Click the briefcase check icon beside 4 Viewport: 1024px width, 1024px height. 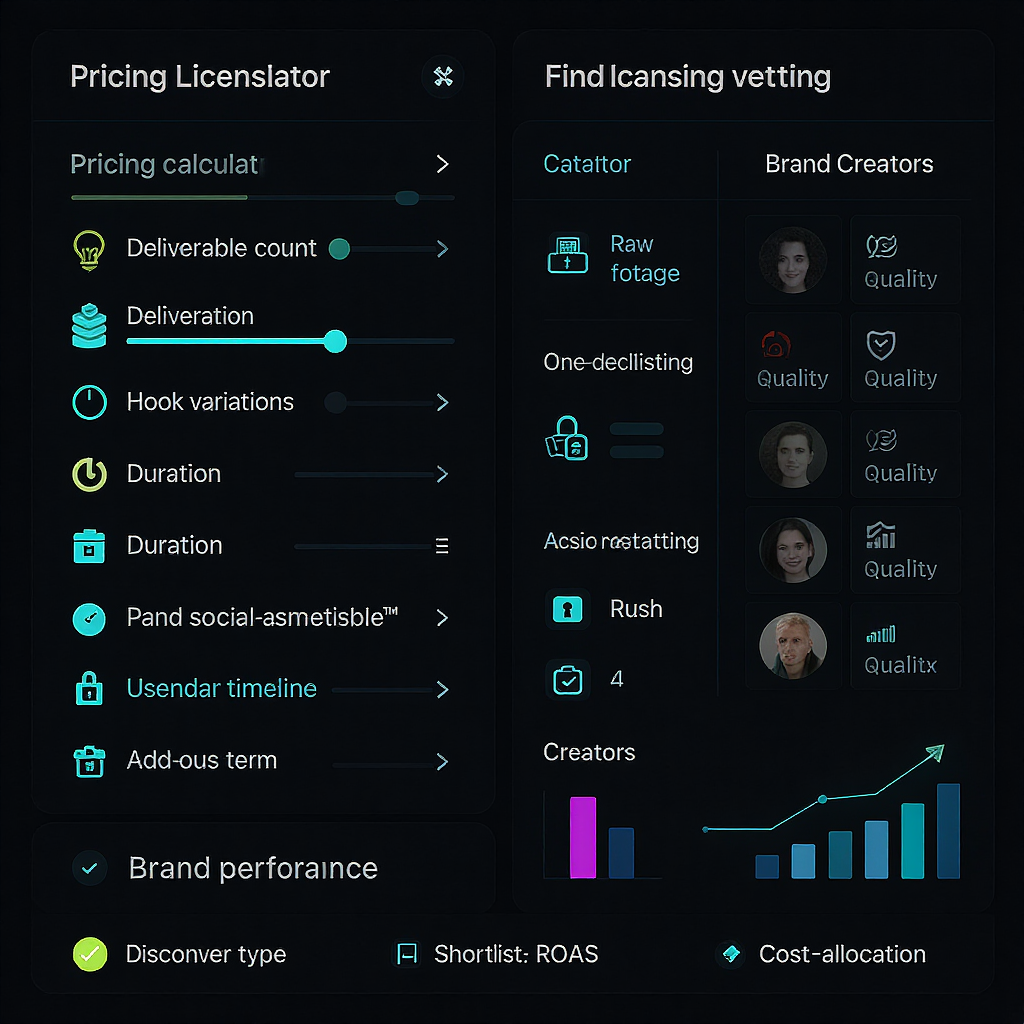568,680
